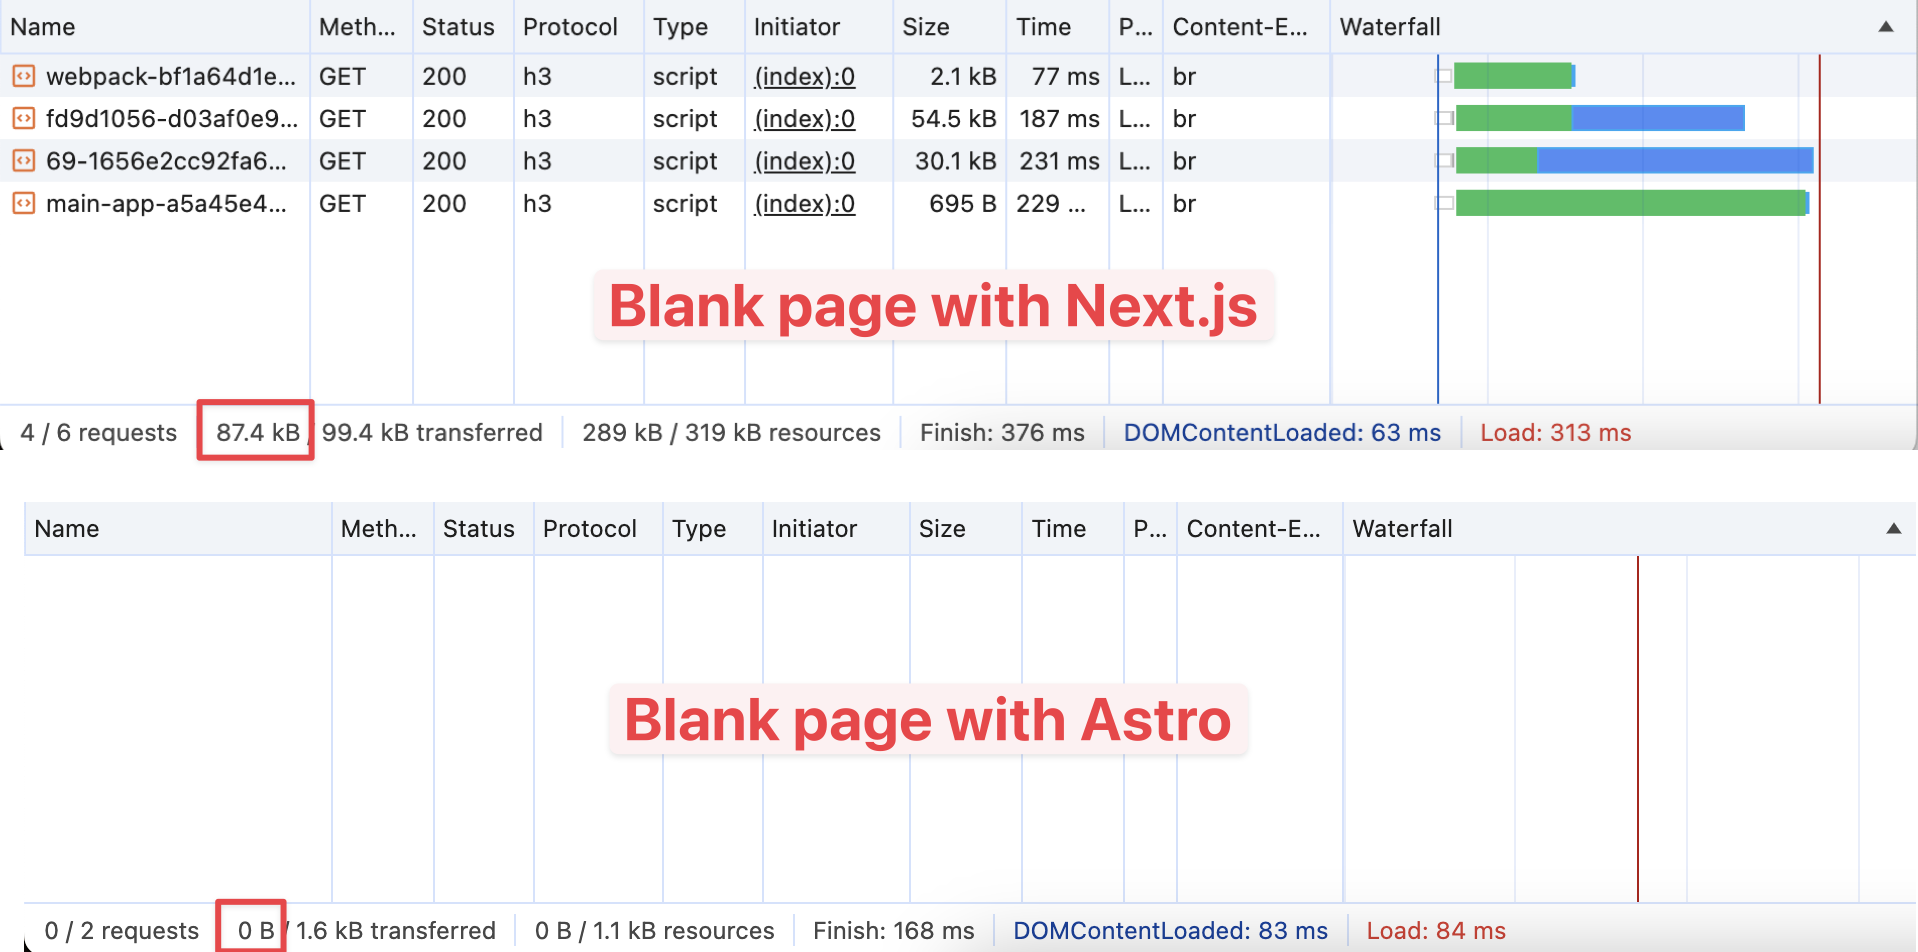Click the script icon beside webpack-bf1a64d1e
1918x952 pixels.
(23, 76)
